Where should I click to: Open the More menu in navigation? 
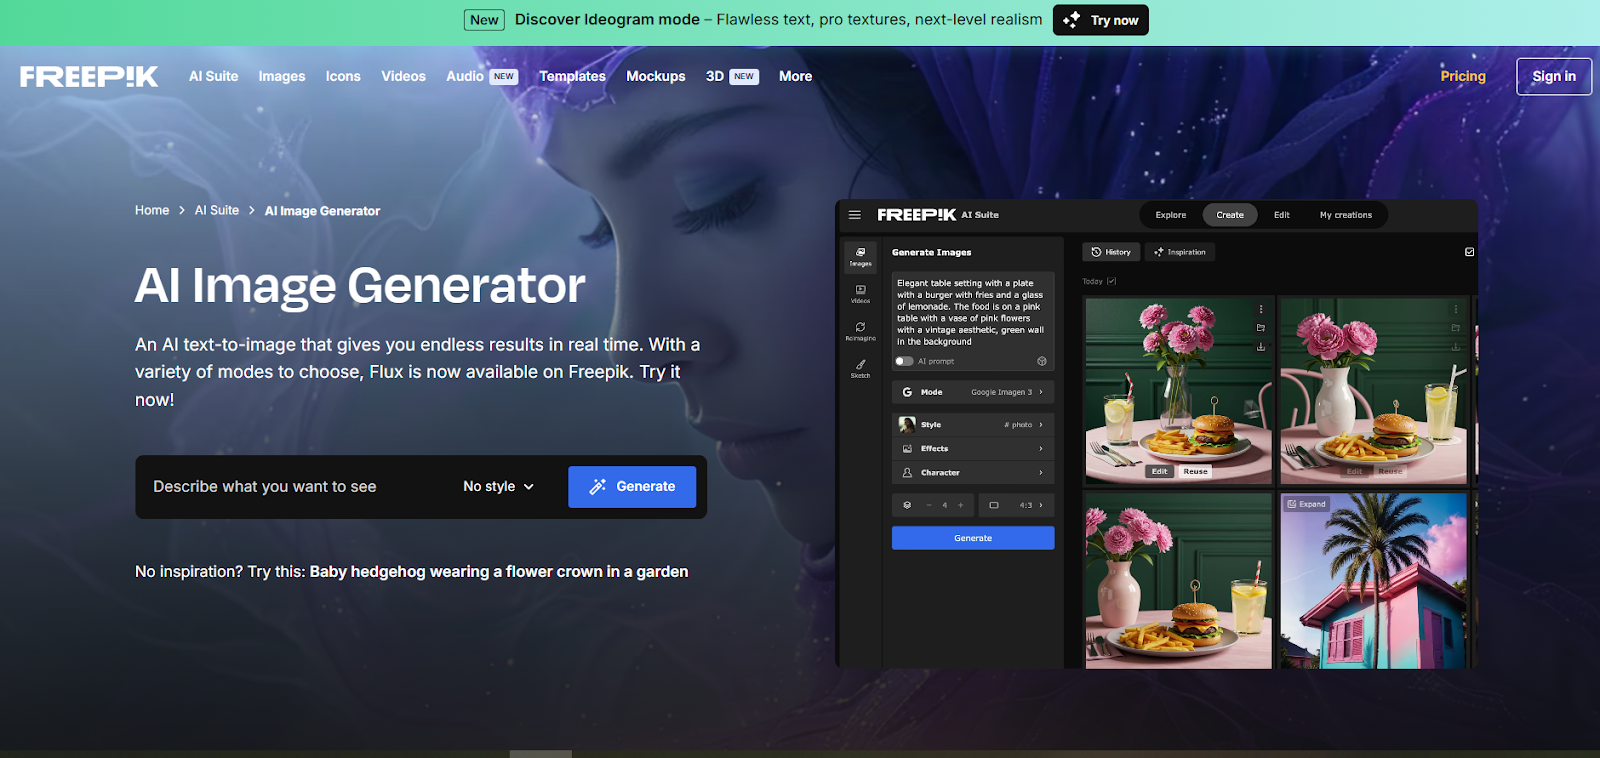point(796,76)
